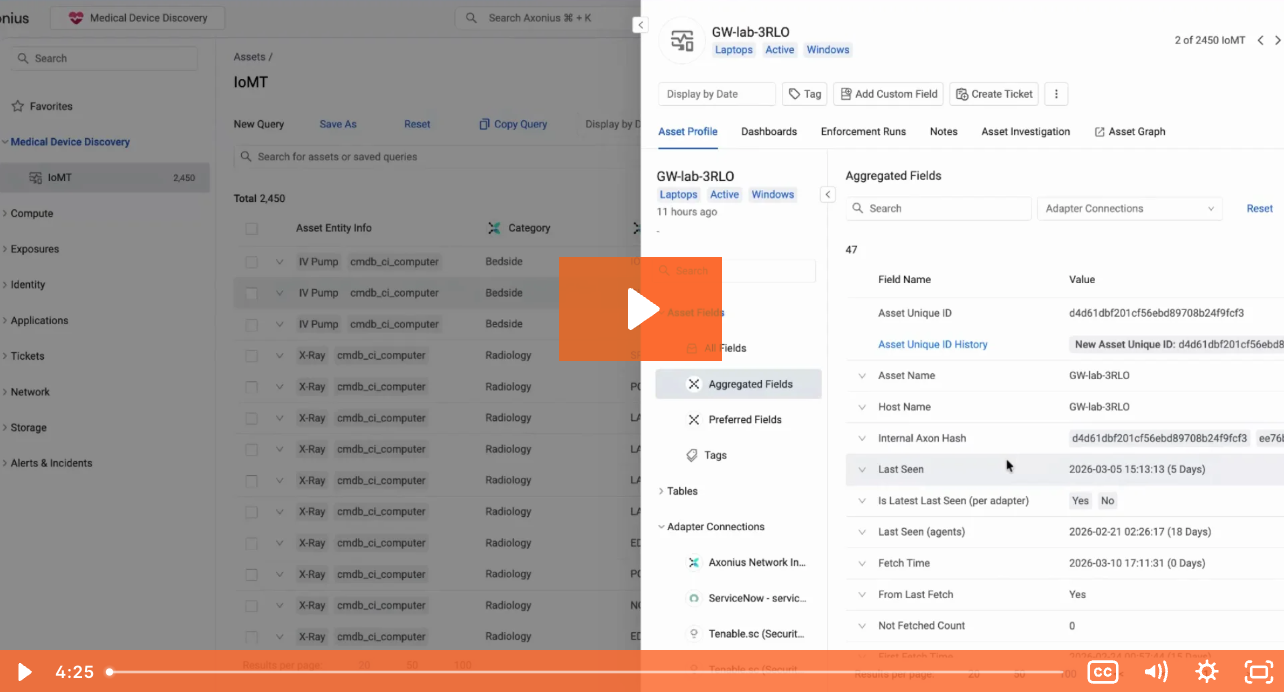Open the Asset Graph tab

(x=1130, y=132)
